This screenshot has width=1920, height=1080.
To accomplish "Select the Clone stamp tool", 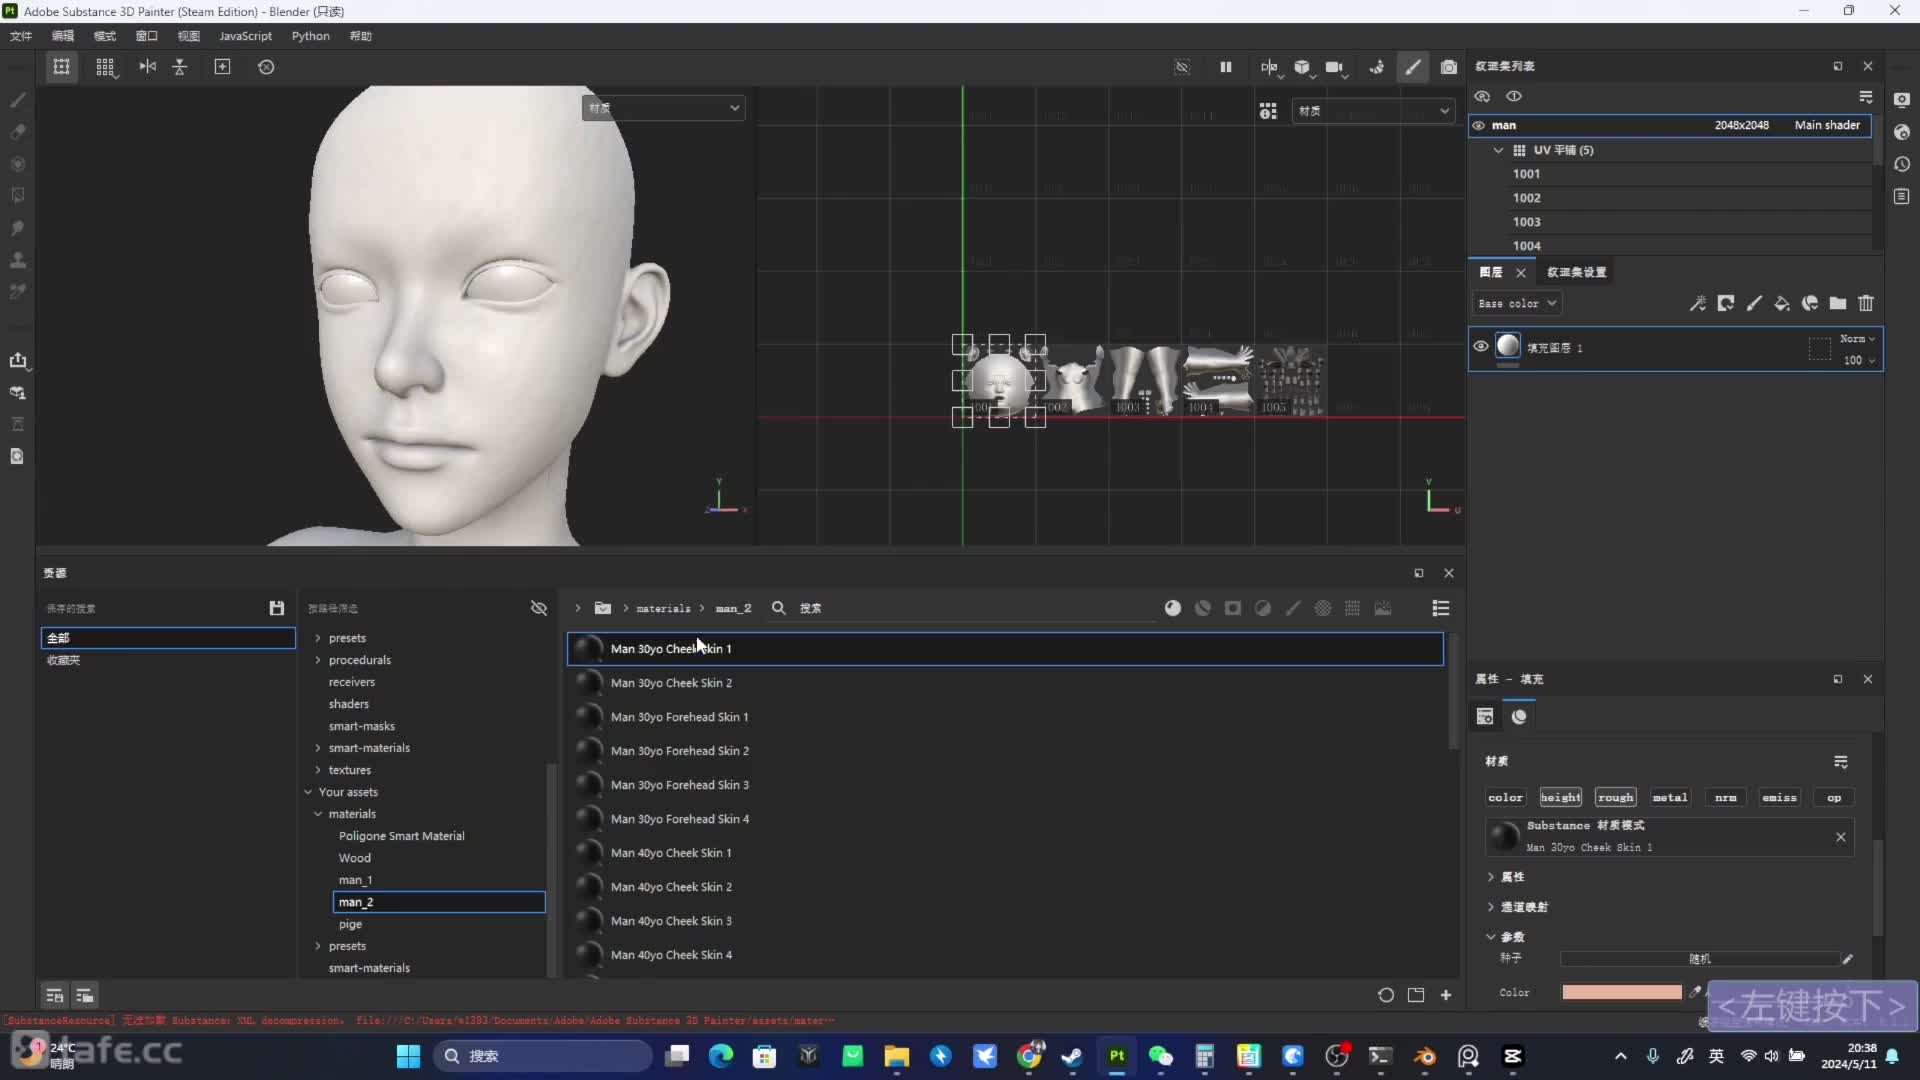I will pyautogui.click(x=17, y=260).
